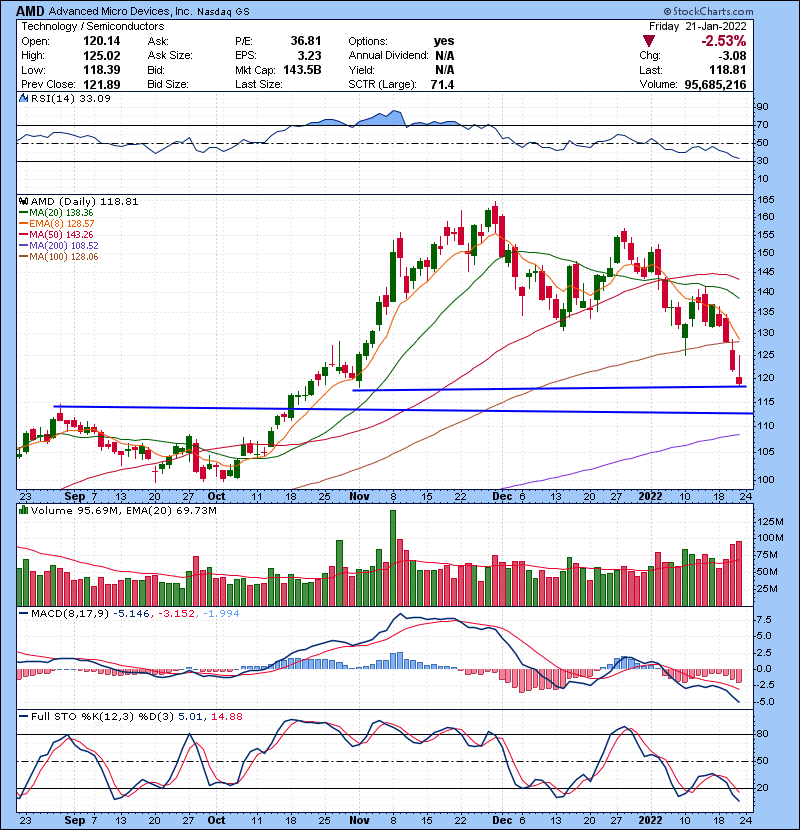Click the 2022 label on price axis
Screen dimensions: 800x830
pyautogui.click(x=650, y=496)
